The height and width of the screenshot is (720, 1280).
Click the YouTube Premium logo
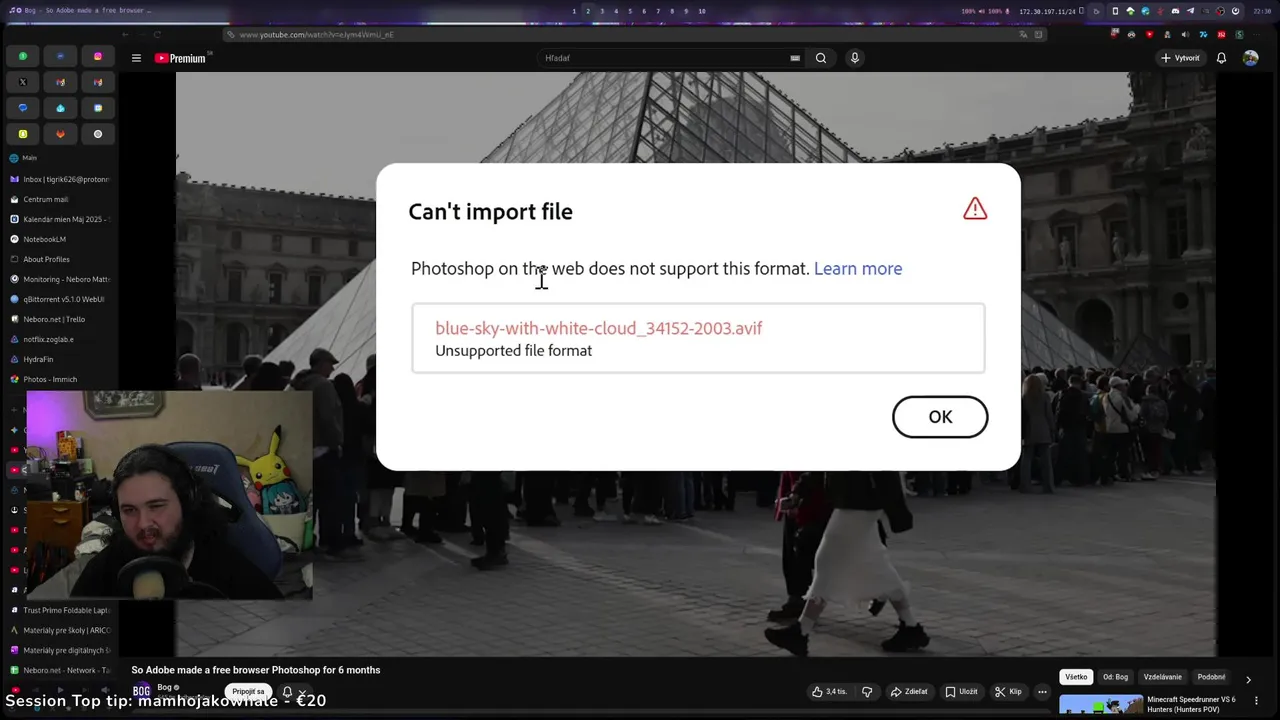(181, 58)
